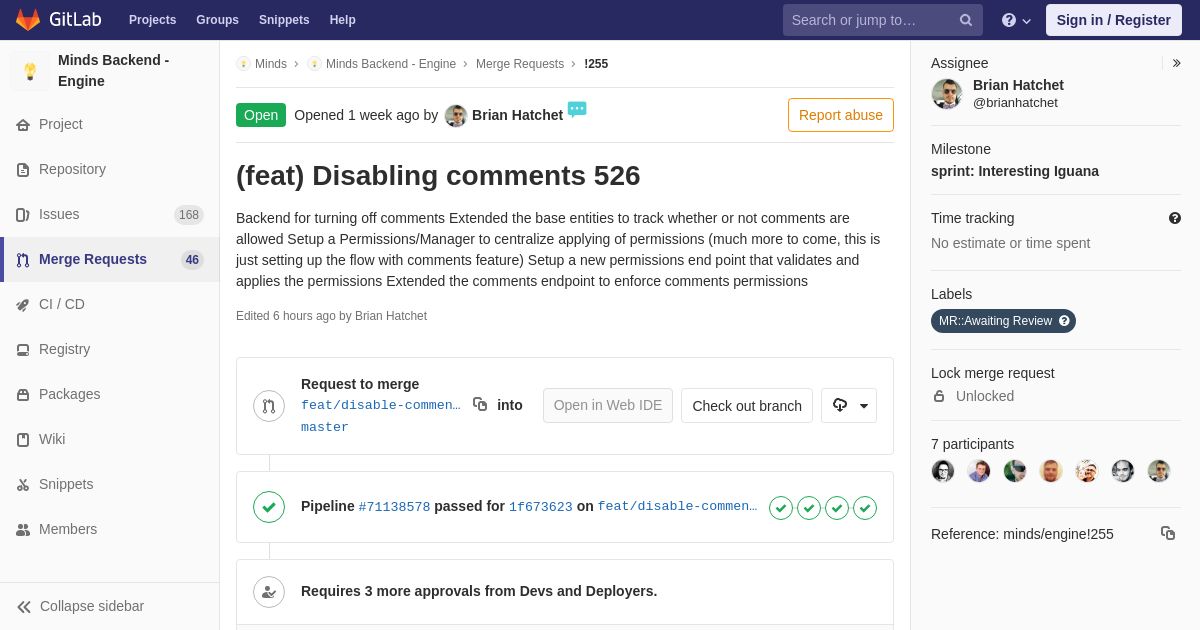1200x630 pixels.
Task: Click the assignee's avatar picture
Action: 947,94
